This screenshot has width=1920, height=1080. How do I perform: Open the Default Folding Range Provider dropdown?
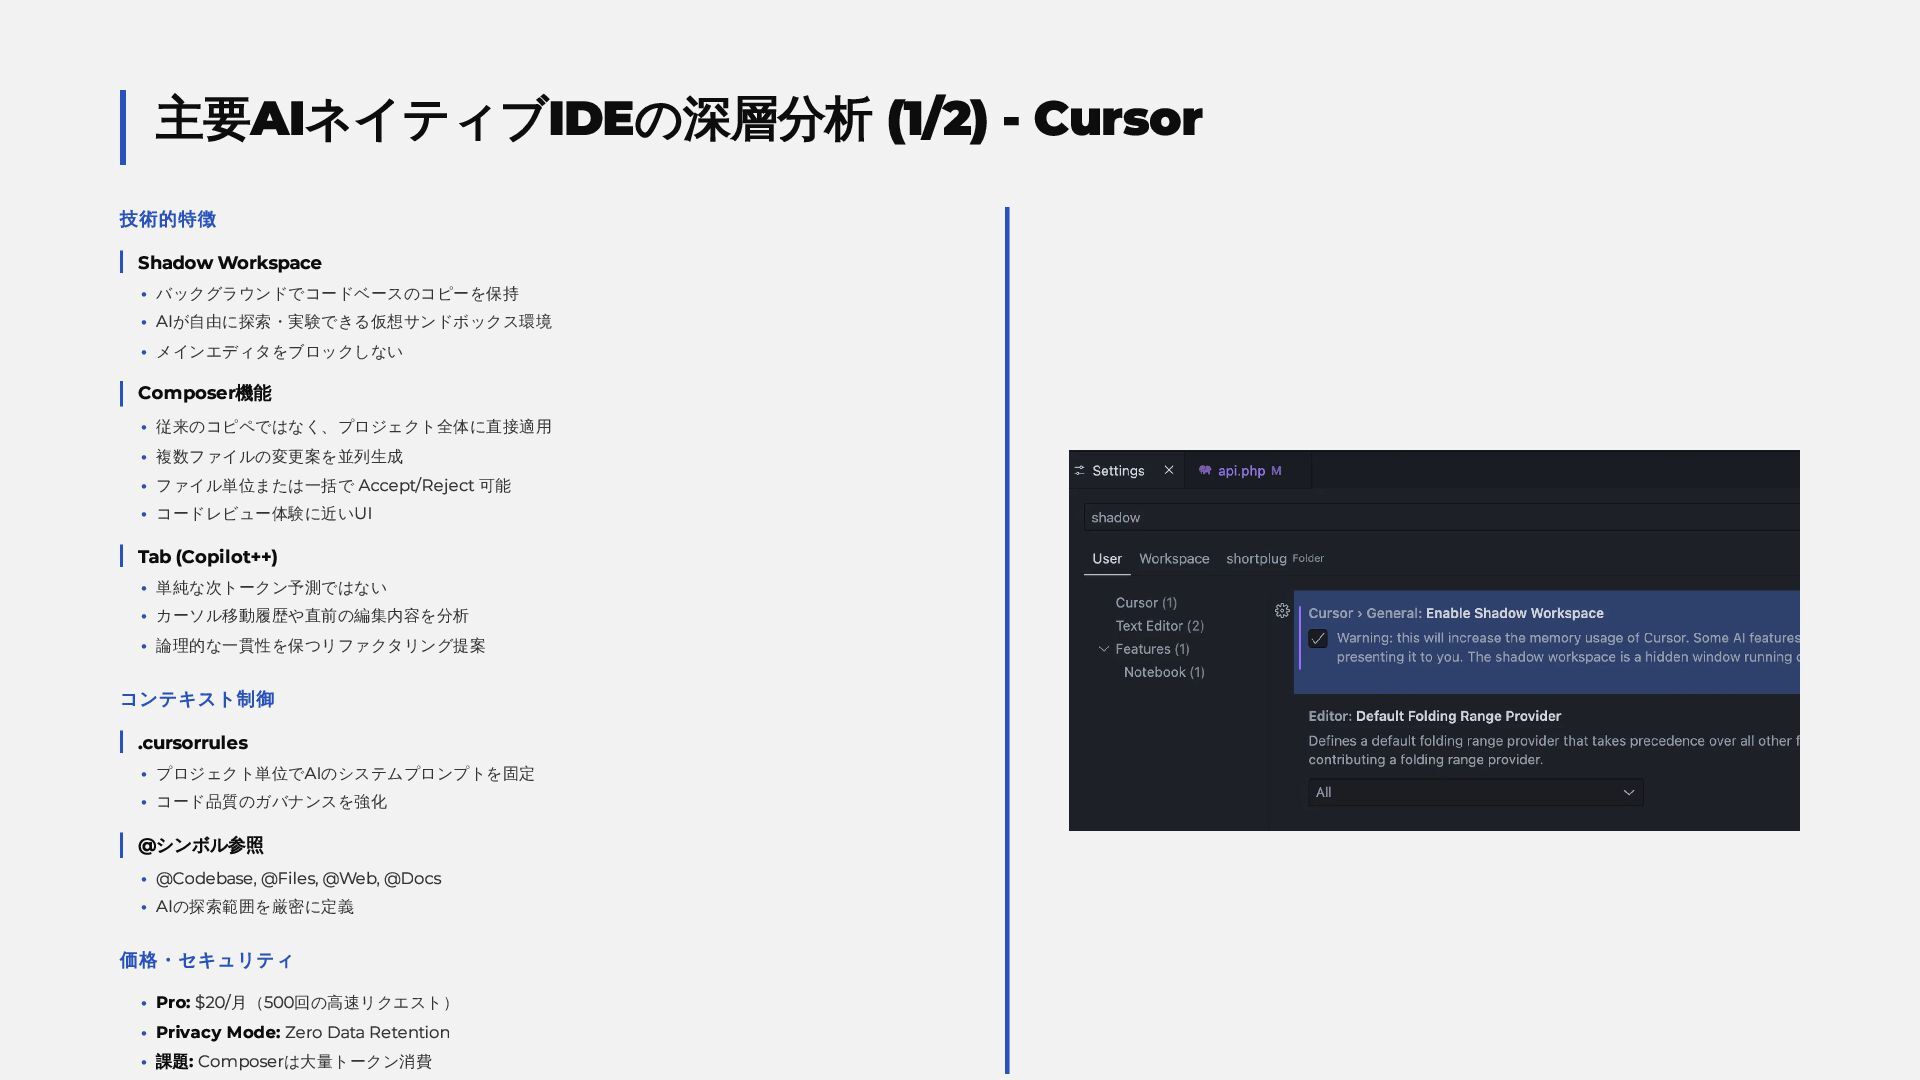[1475, 792]
